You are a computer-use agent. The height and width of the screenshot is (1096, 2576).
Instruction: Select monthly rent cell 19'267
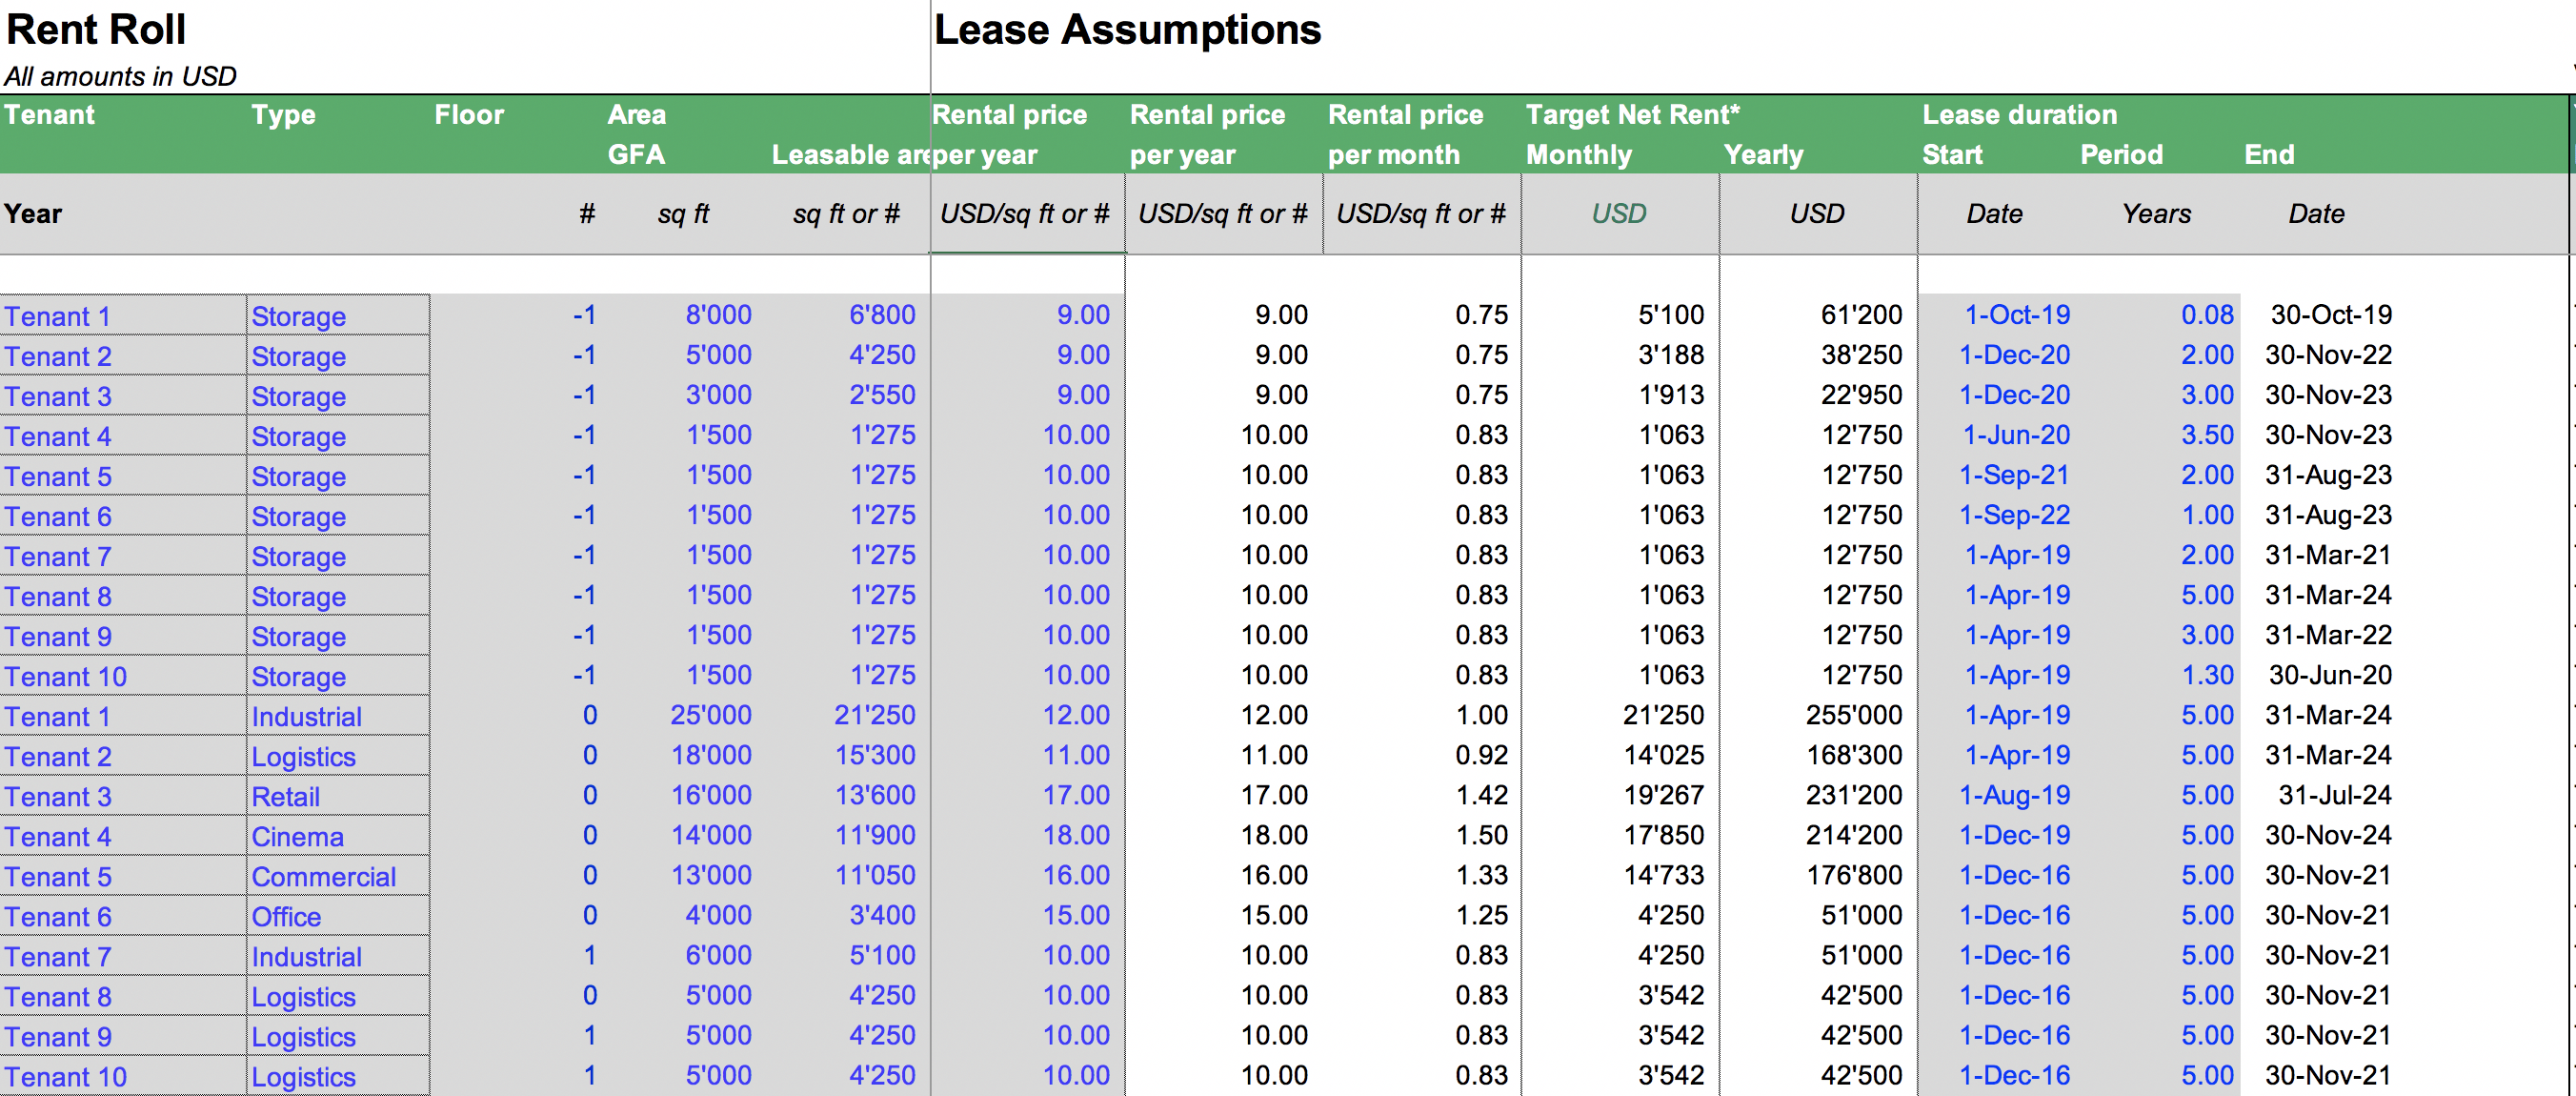[x=1664, y=795]
